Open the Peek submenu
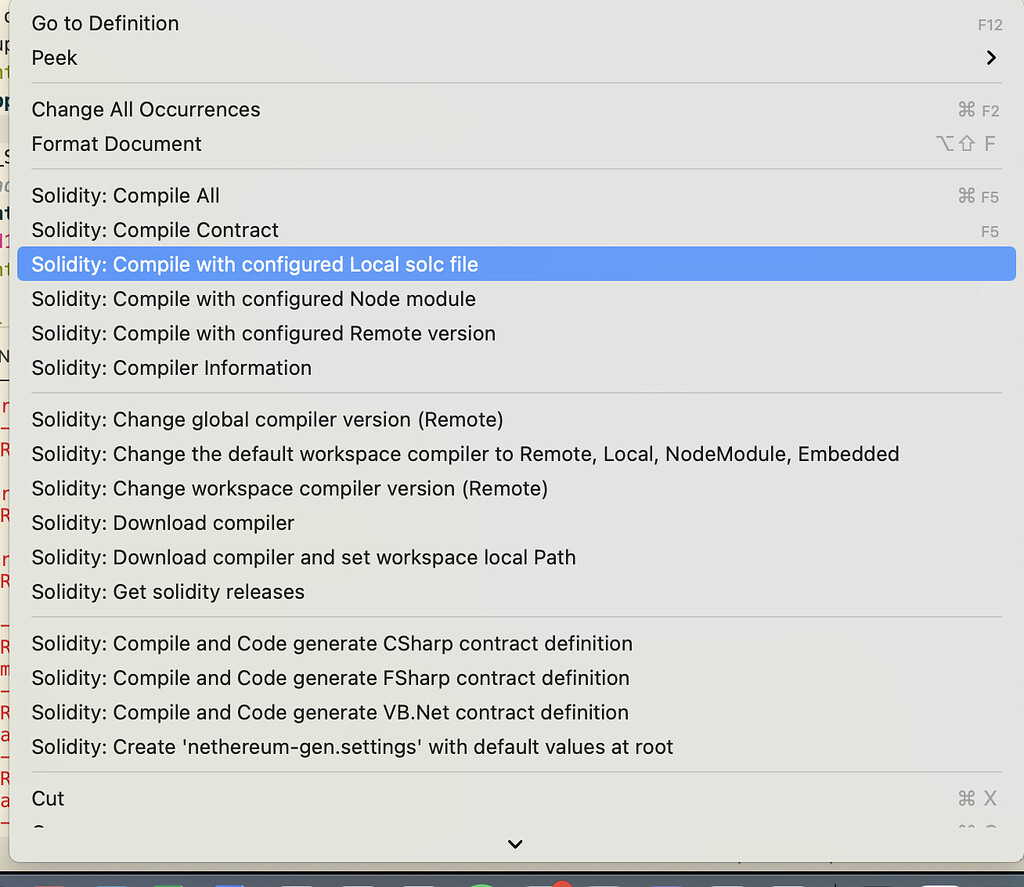1024x887 pixels. pos(54,58)
